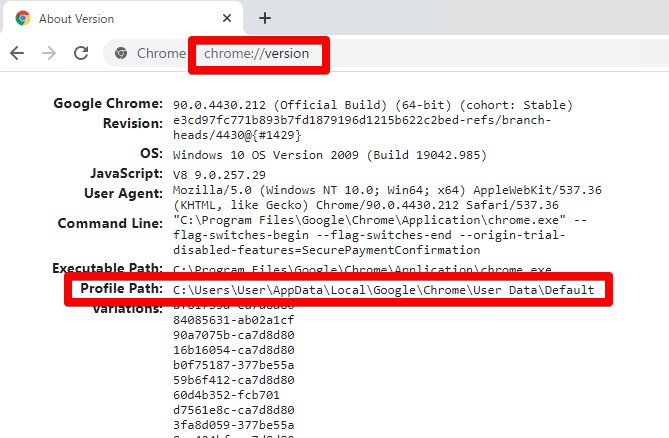Click variation 90a7075b-ca7d8d80
The width and height of the screenshot is (669, 438).
(x=234, y=335)
